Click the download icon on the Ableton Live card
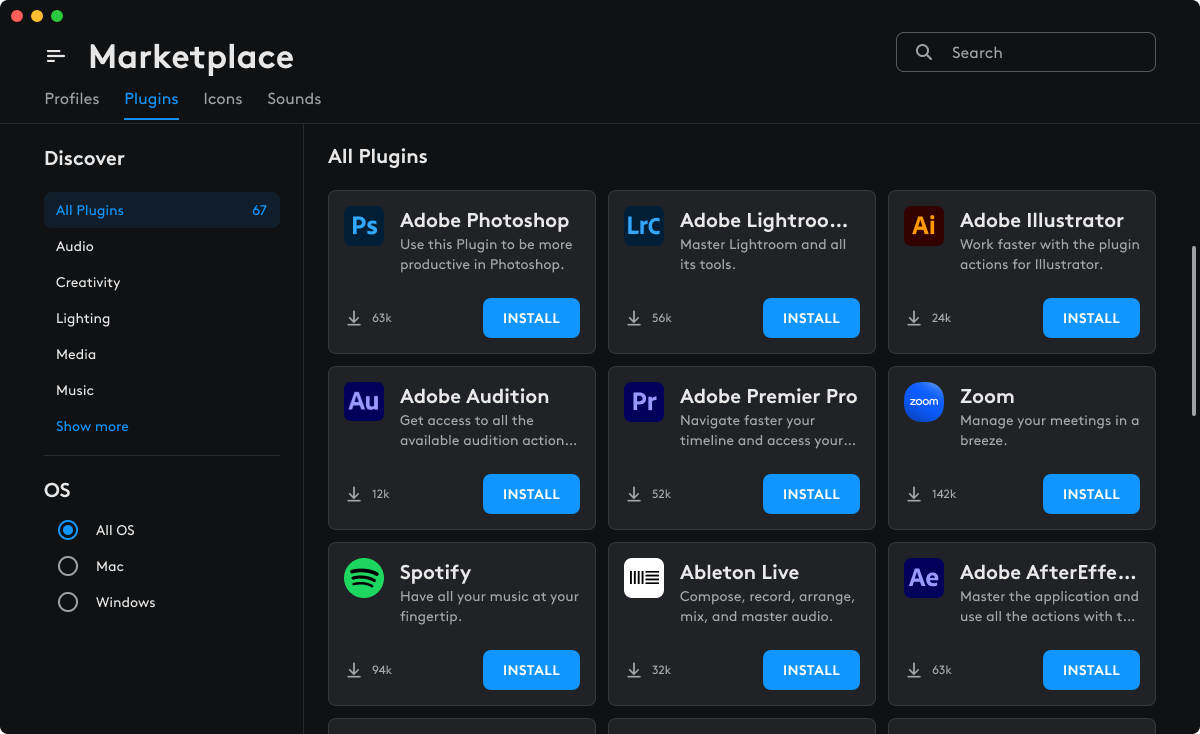 click(x=634, y=670)
